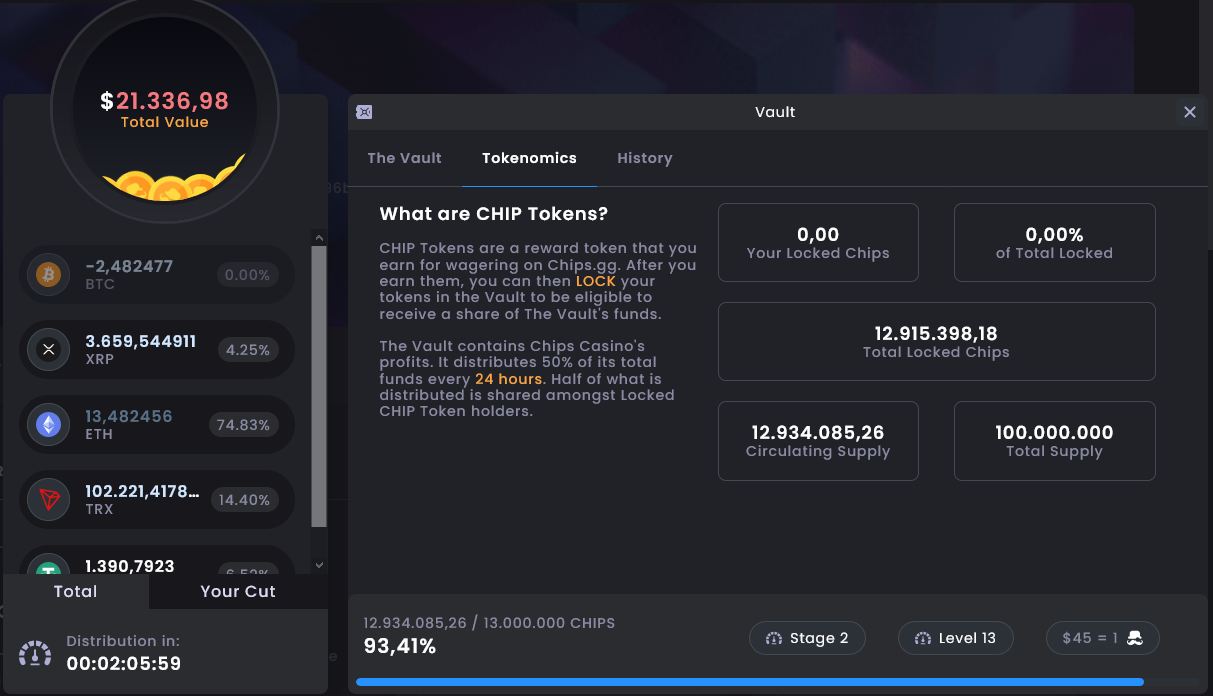
Task: Click the TRON coin icon
Action: (x=48, y=500)
